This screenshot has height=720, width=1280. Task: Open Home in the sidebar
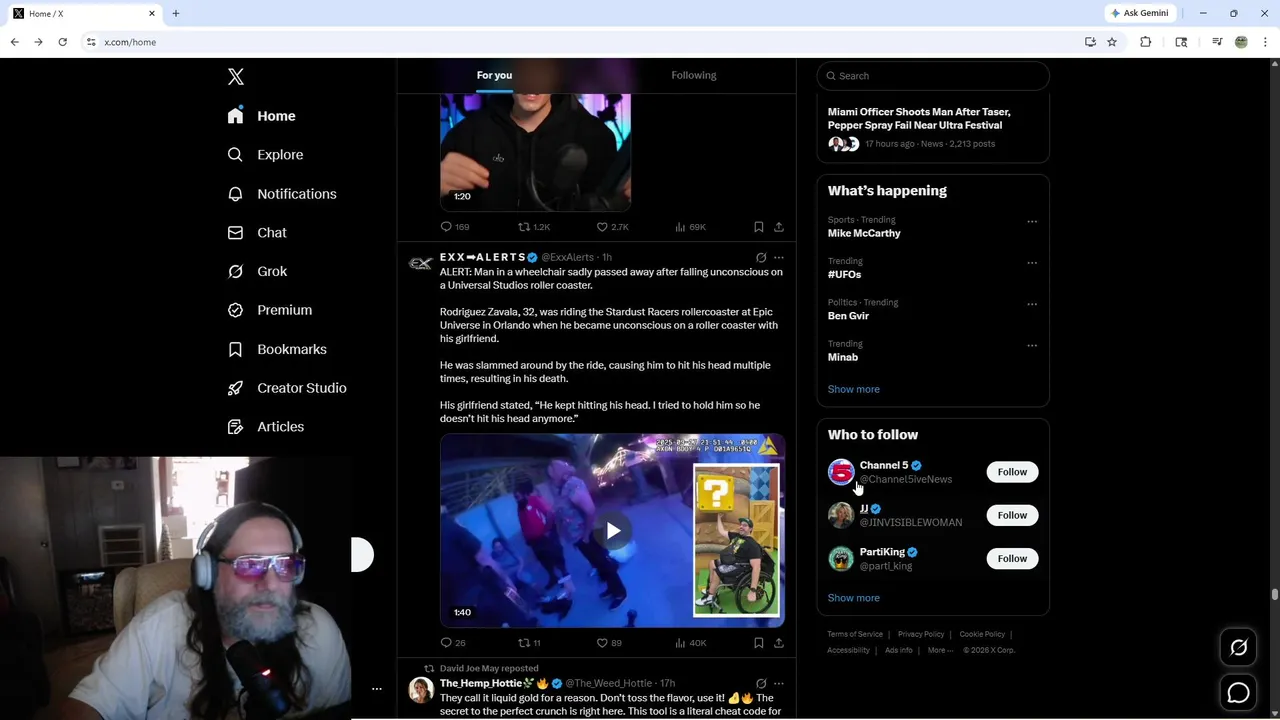(261, 116)
